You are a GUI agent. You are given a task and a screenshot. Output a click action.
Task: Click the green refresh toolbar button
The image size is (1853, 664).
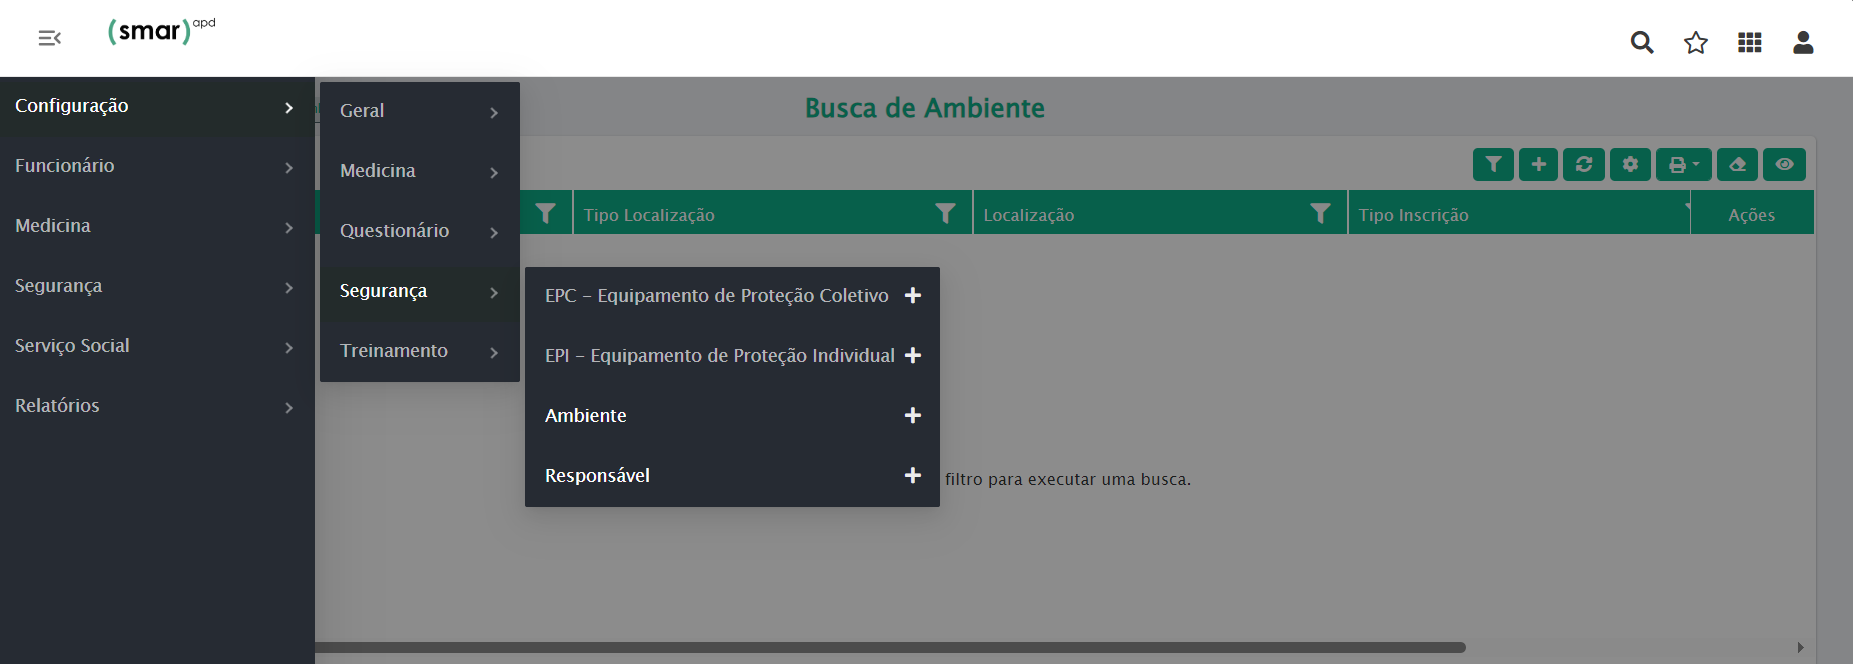(x=1584, y=164)
